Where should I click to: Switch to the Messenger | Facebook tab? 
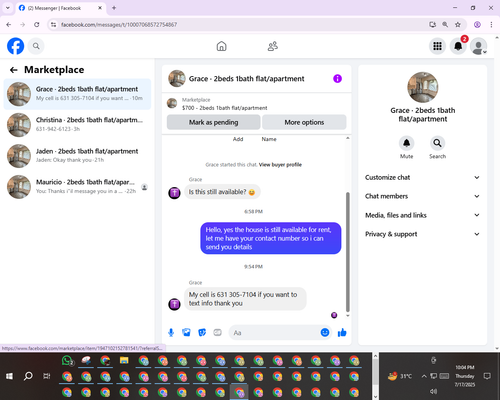point(61,8)
